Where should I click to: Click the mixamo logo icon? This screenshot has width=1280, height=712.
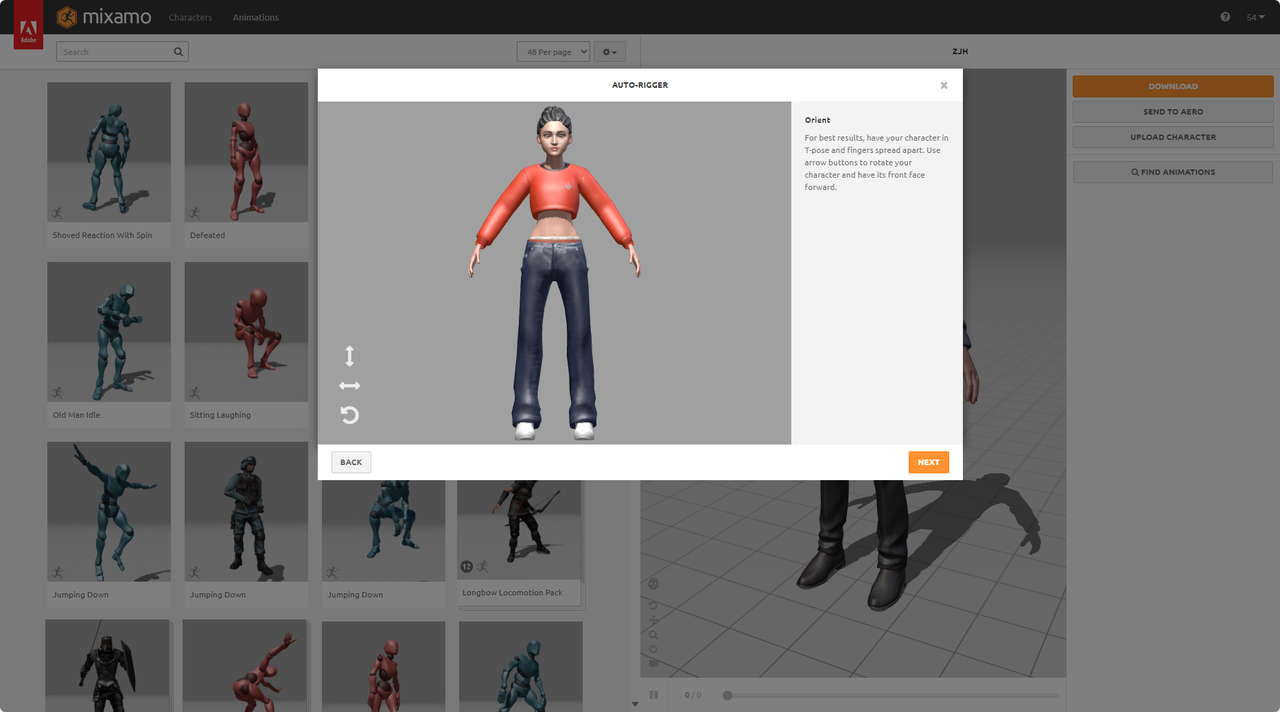67,17
